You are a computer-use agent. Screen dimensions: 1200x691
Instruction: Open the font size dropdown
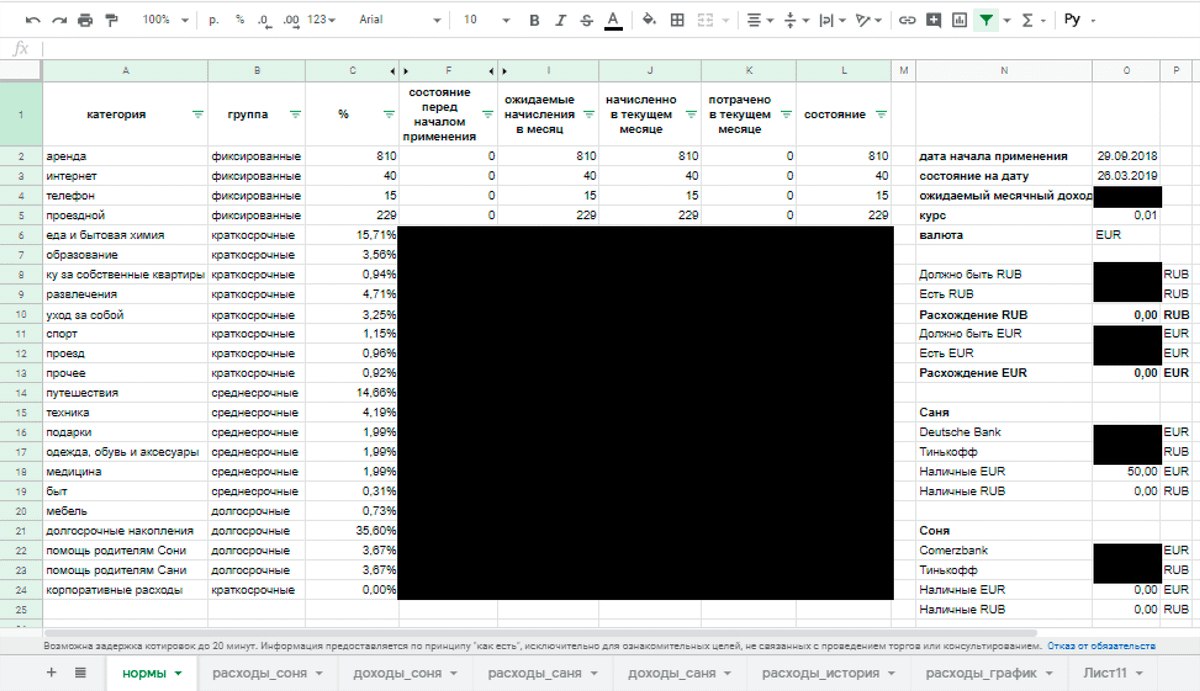click(486, 20)
